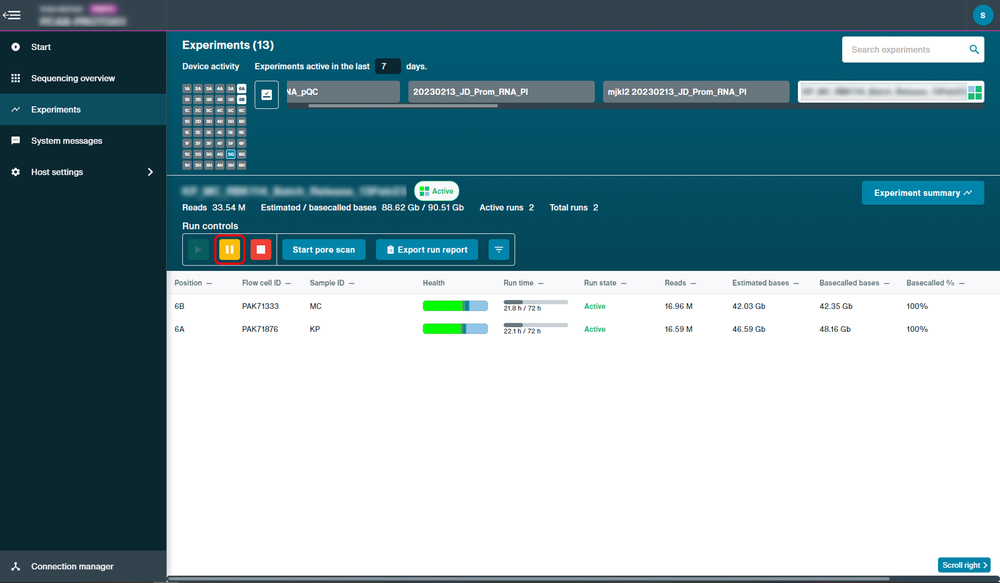Select experiment card 20230213_JD_Prom_RNA_PI
The image size is (1000, 583).
501,92
